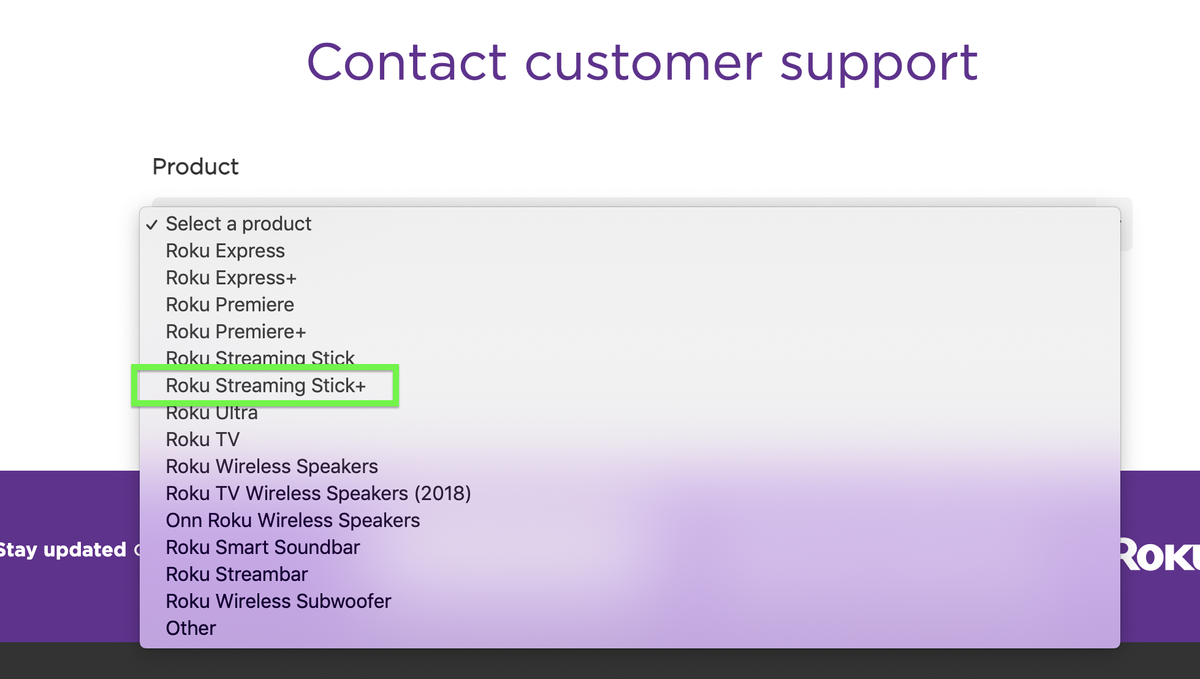Select Roku Wireless Speakers option

[271, 466]
